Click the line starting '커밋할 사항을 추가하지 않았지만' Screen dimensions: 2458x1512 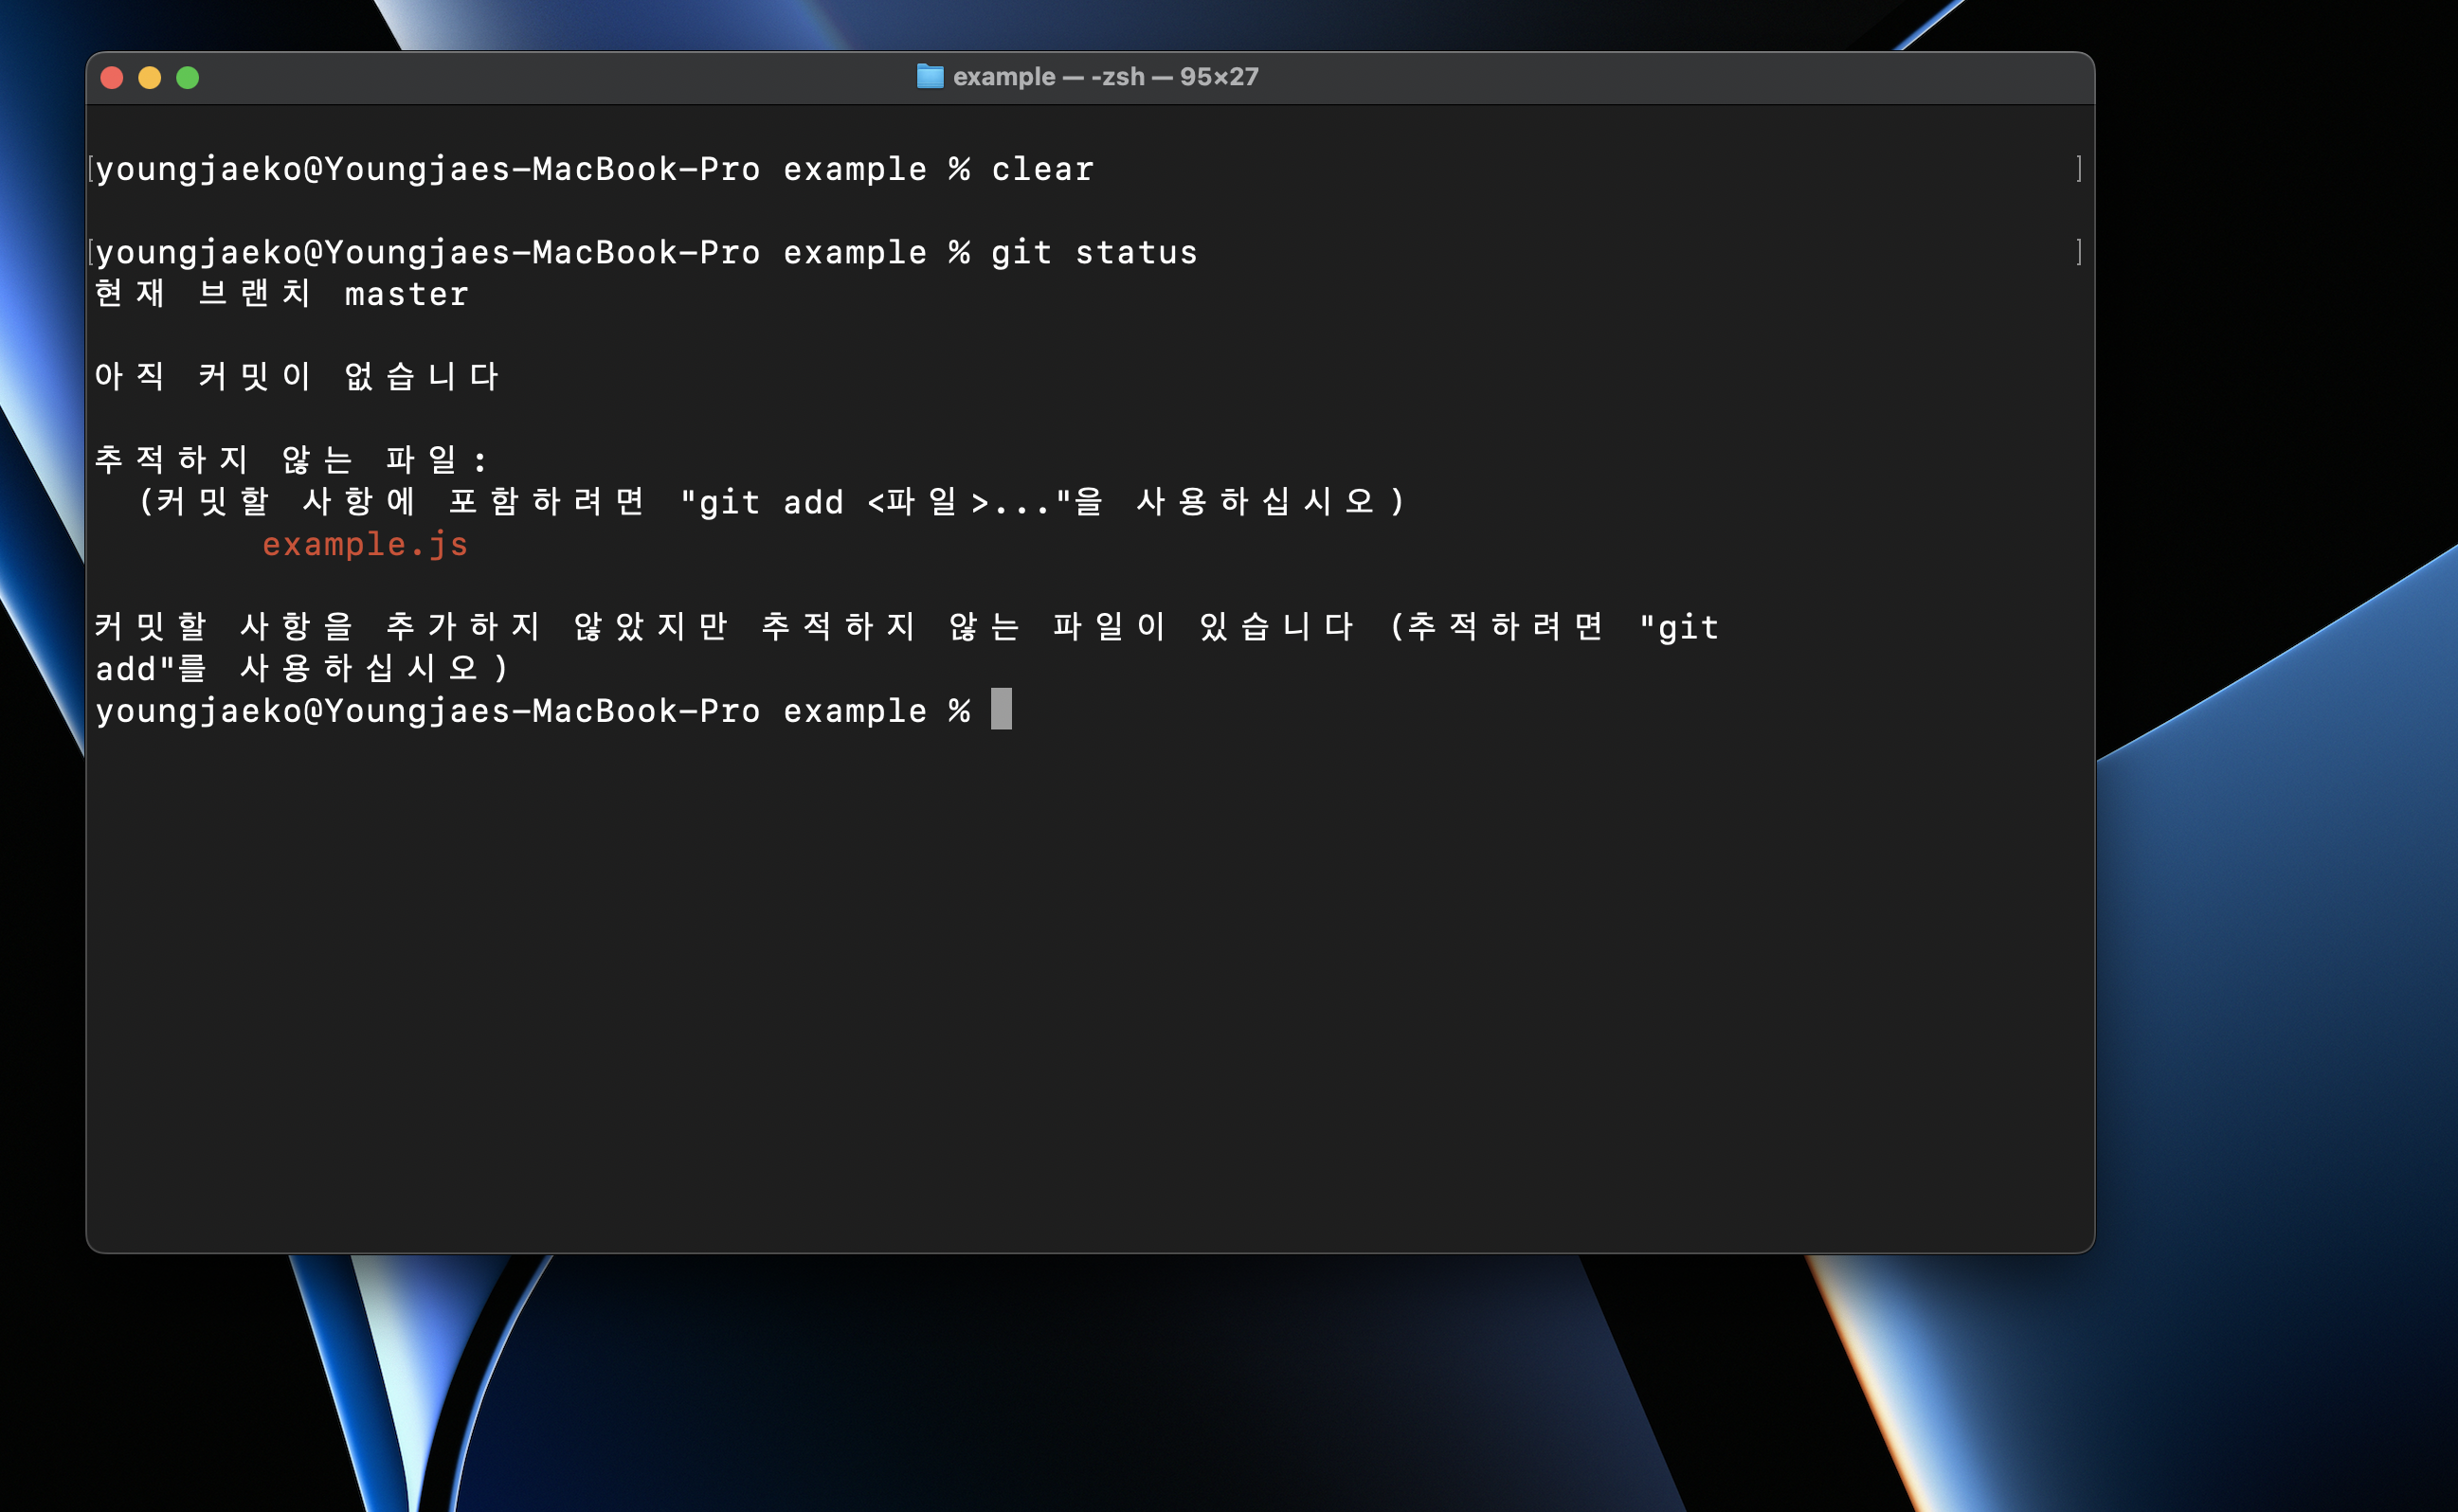pyautogui.click(x=907, y=626)
